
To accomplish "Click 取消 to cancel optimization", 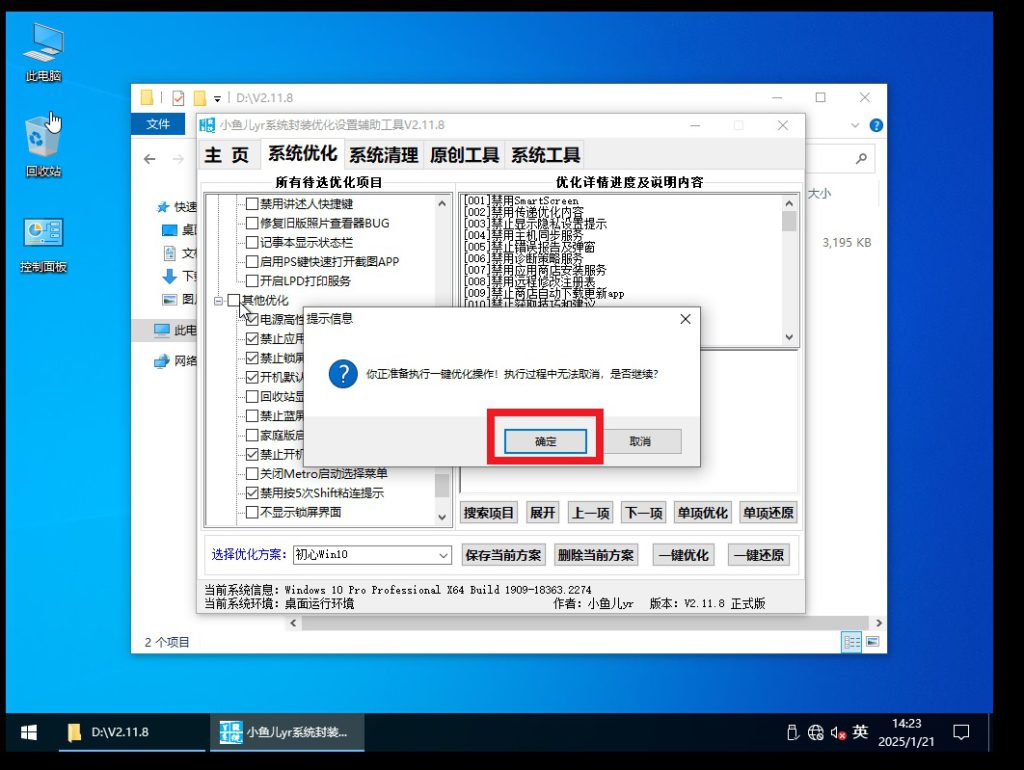I will pyautogui.click(x=640, y=441).
